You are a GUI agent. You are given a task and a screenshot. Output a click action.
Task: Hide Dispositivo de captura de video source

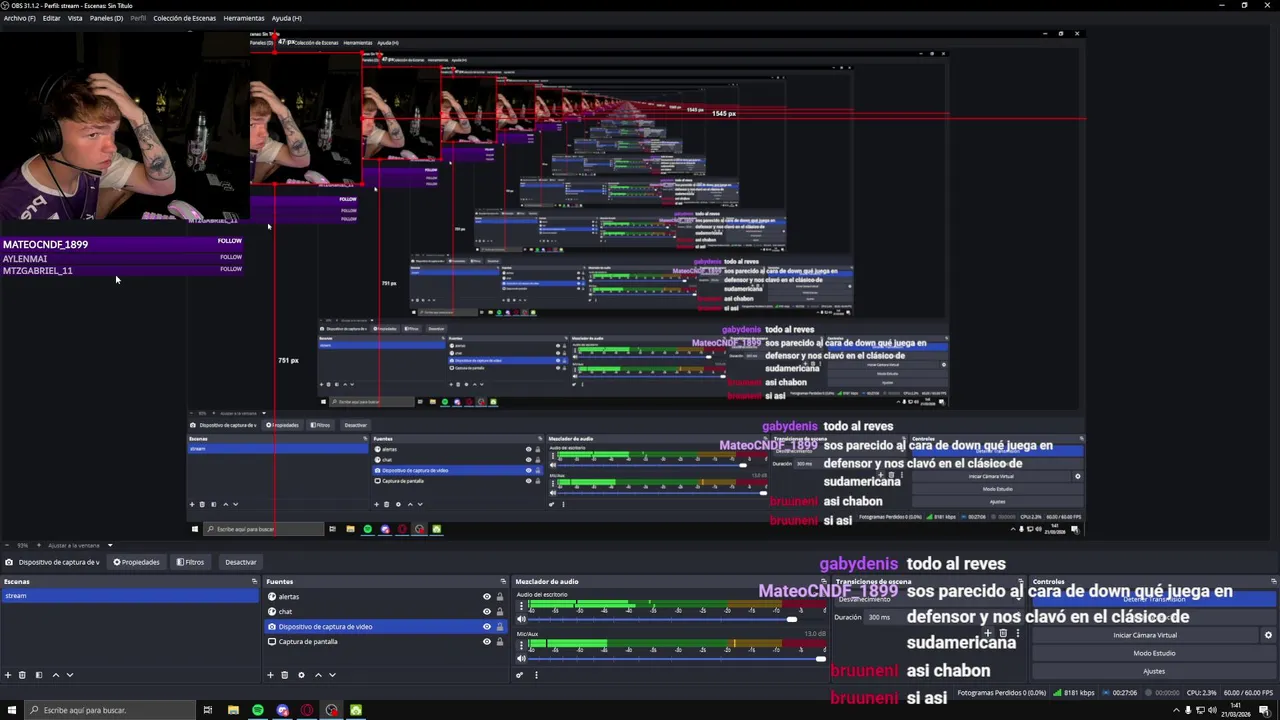(487, 627)
